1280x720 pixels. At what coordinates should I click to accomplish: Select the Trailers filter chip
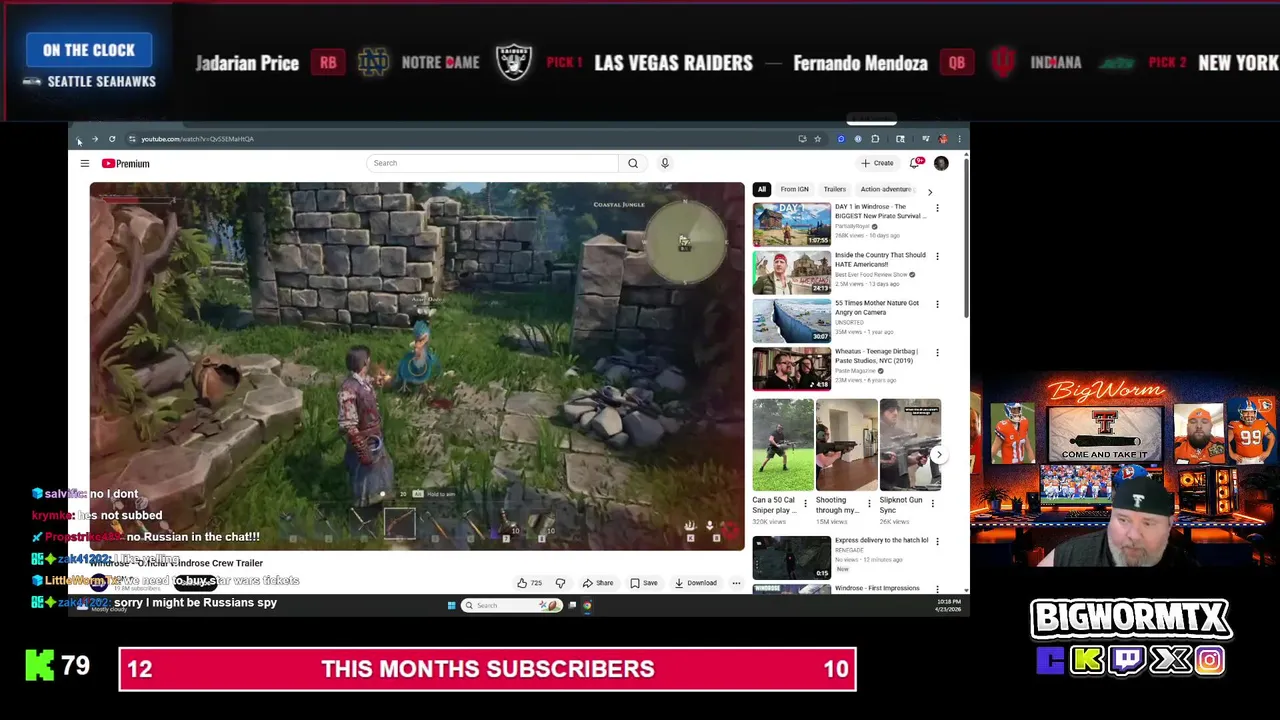click(x=835, y=189)
